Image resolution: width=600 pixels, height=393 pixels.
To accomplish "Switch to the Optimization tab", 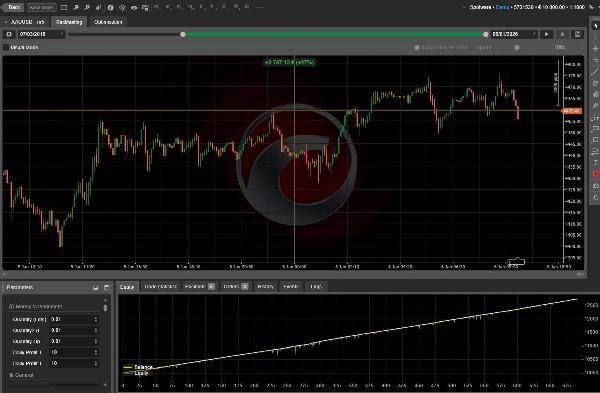I will [x=108, y=22].
